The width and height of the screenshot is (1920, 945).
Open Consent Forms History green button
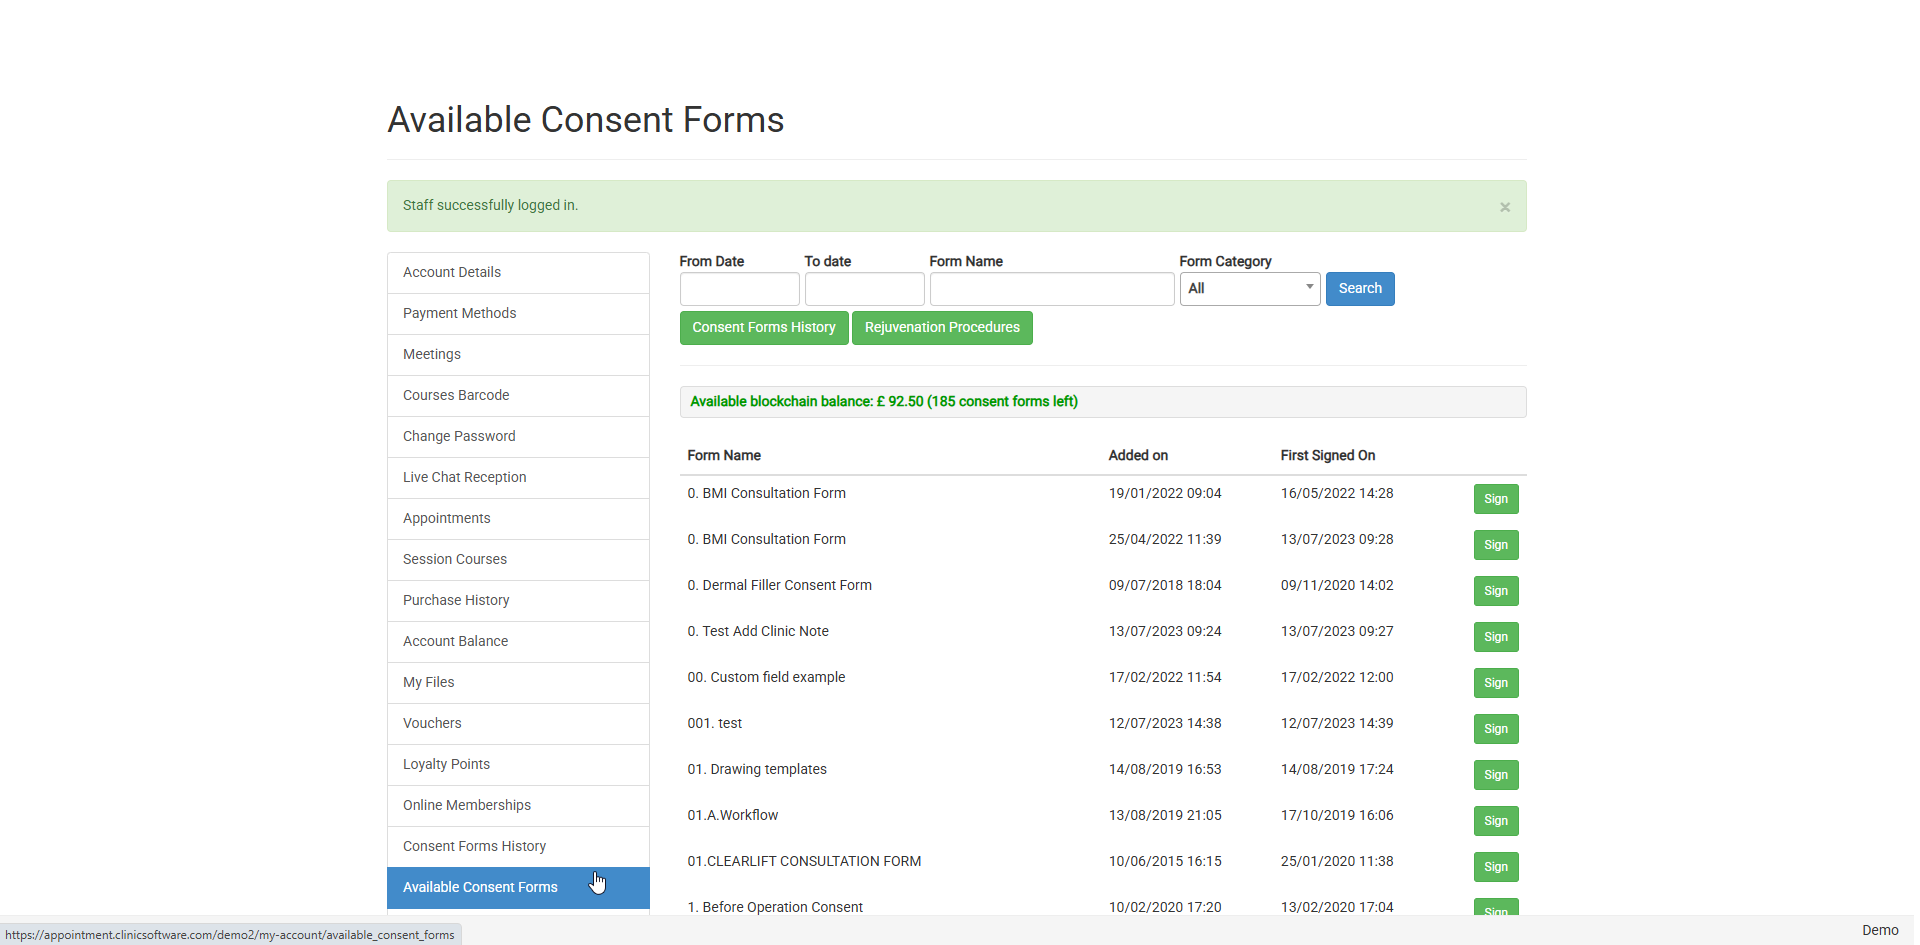(763, 328)
